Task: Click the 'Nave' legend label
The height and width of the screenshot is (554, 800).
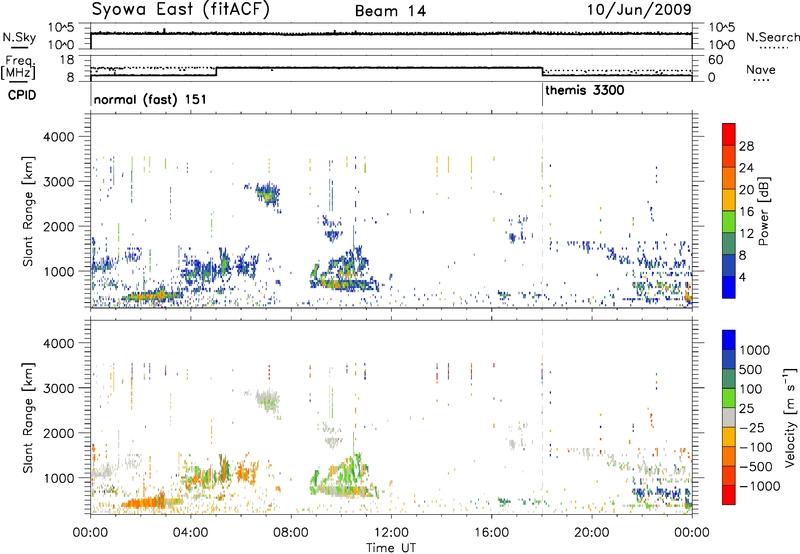Action: point(761,69)
